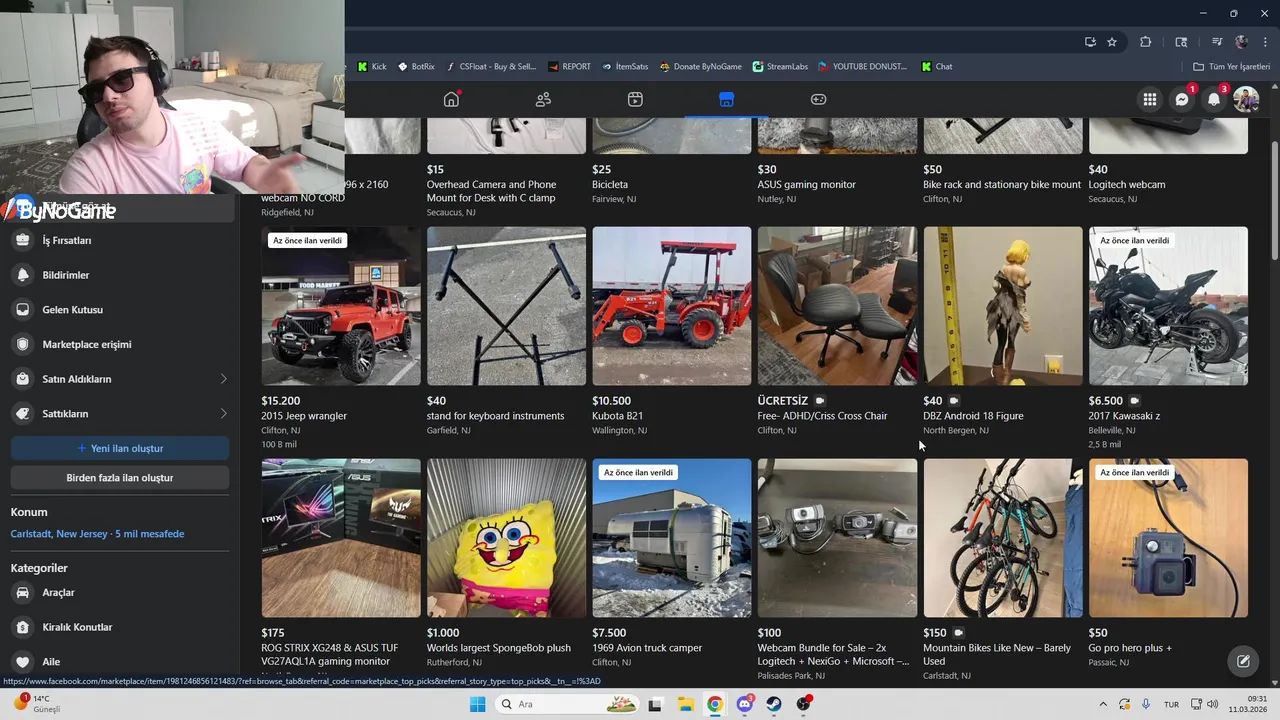Open the notifications bell icon

pos(1214,99)
